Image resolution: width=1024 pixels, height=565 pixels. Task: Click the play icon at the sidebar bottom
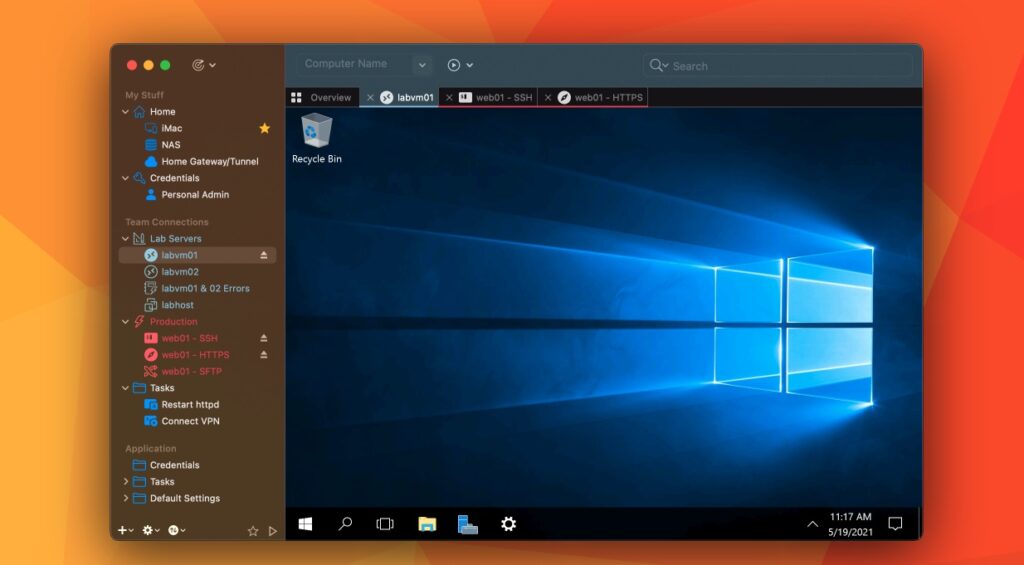(x=273, y=531)
